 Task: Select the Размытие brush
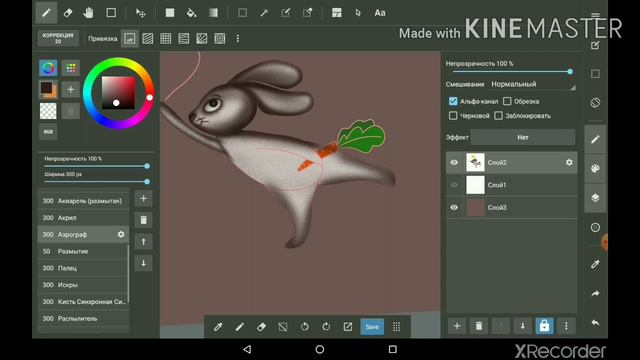pos(83,251)
